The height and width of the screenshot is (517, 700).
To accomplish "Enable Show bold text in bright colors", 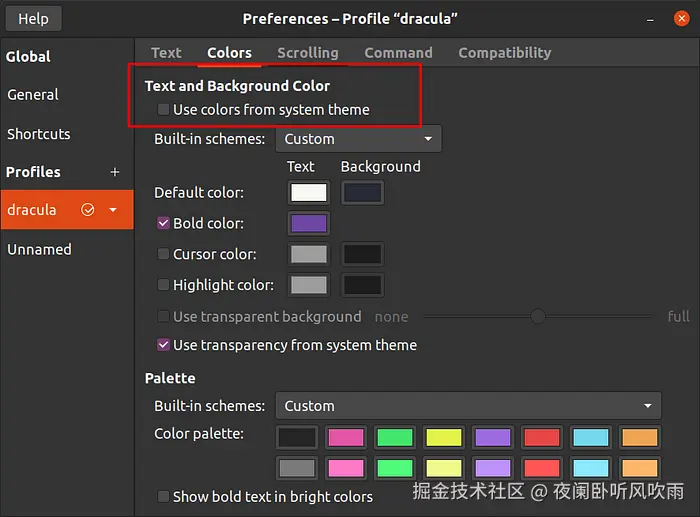I will (x=164, y=496).
